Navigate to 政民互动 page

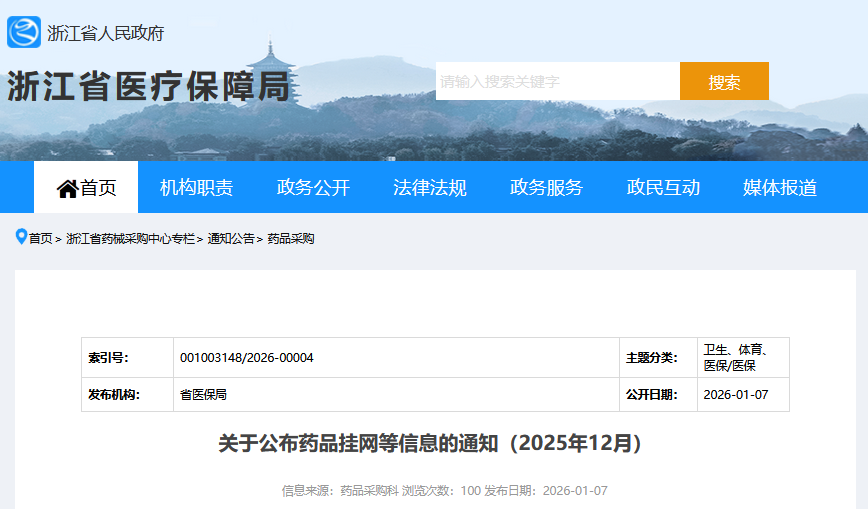[663, 188]
